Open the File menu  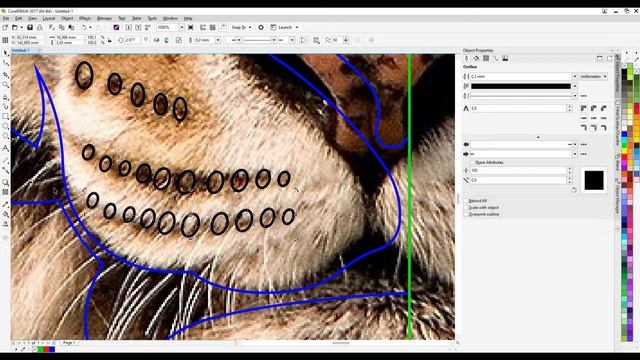[x=6, y=18]
